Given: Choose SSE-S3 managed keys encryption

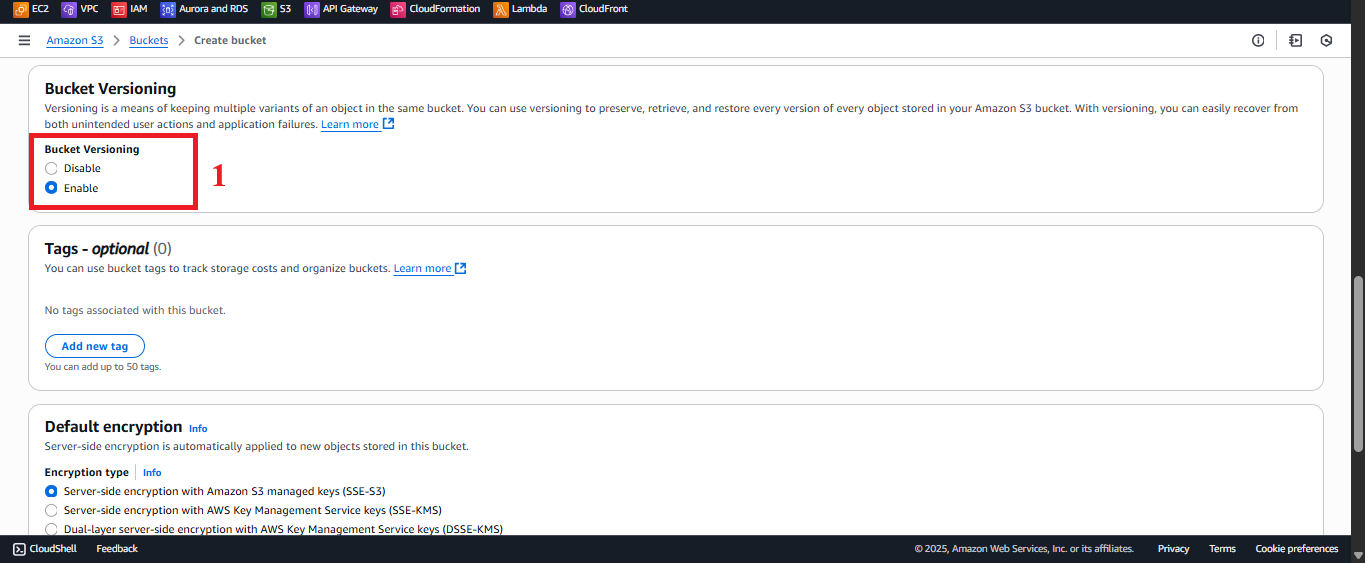Looking at the screenshot, I should click(x=51, y=491).
